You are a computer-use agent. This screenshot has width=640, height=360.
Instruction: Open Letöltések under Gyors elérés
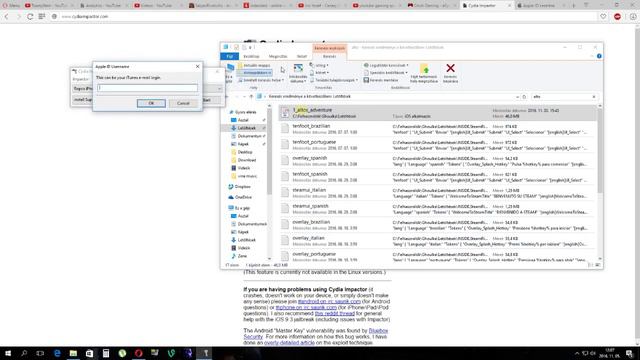pyautogui.click(x=246, y=128)
